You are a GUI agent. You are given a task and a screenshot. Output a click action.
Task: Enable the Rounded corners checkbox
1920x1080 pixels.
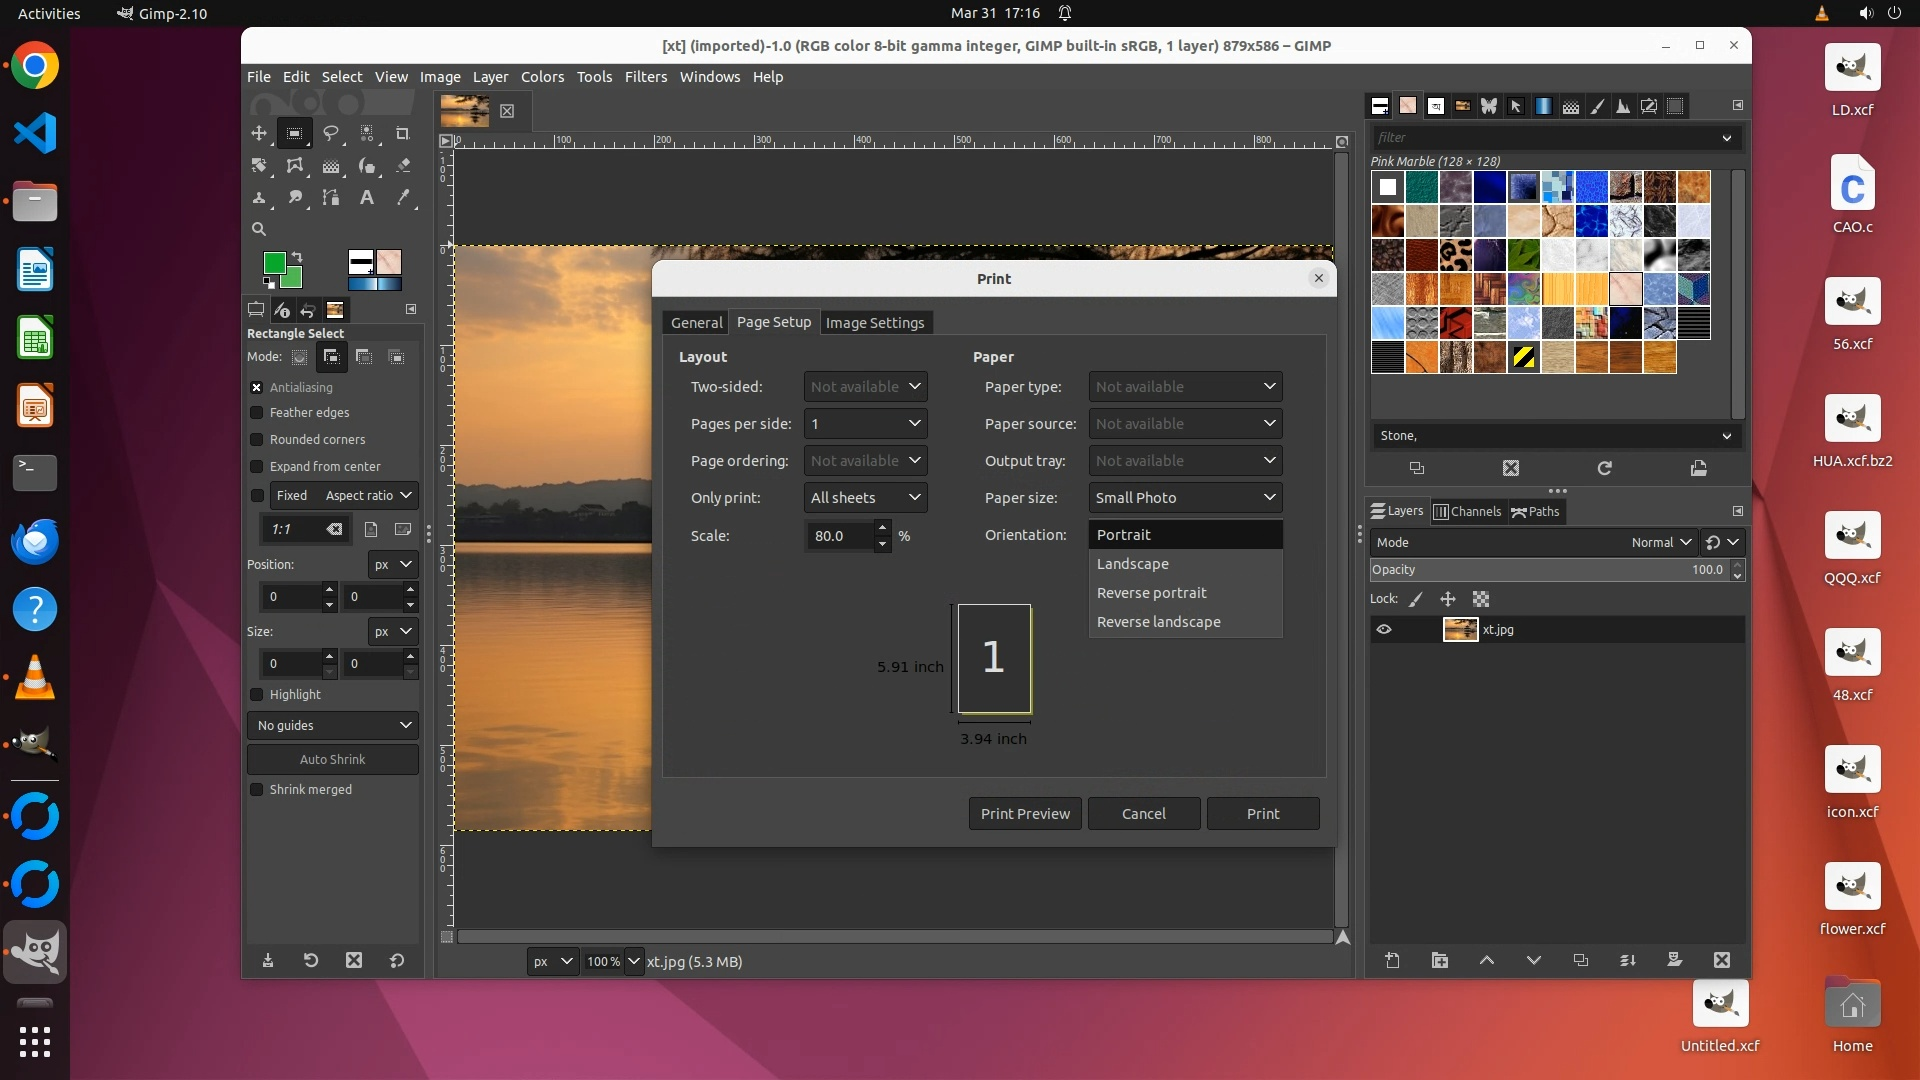(257, 440)
